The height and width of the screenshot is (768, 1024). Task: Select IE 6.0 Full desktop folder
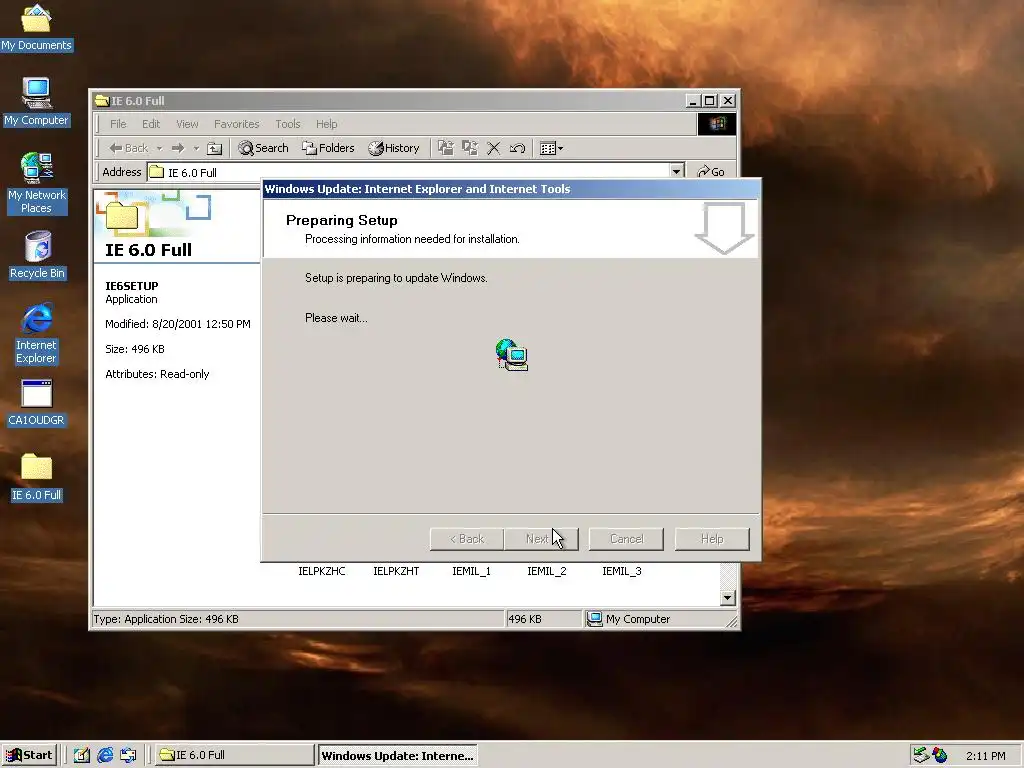coord(36,477)
